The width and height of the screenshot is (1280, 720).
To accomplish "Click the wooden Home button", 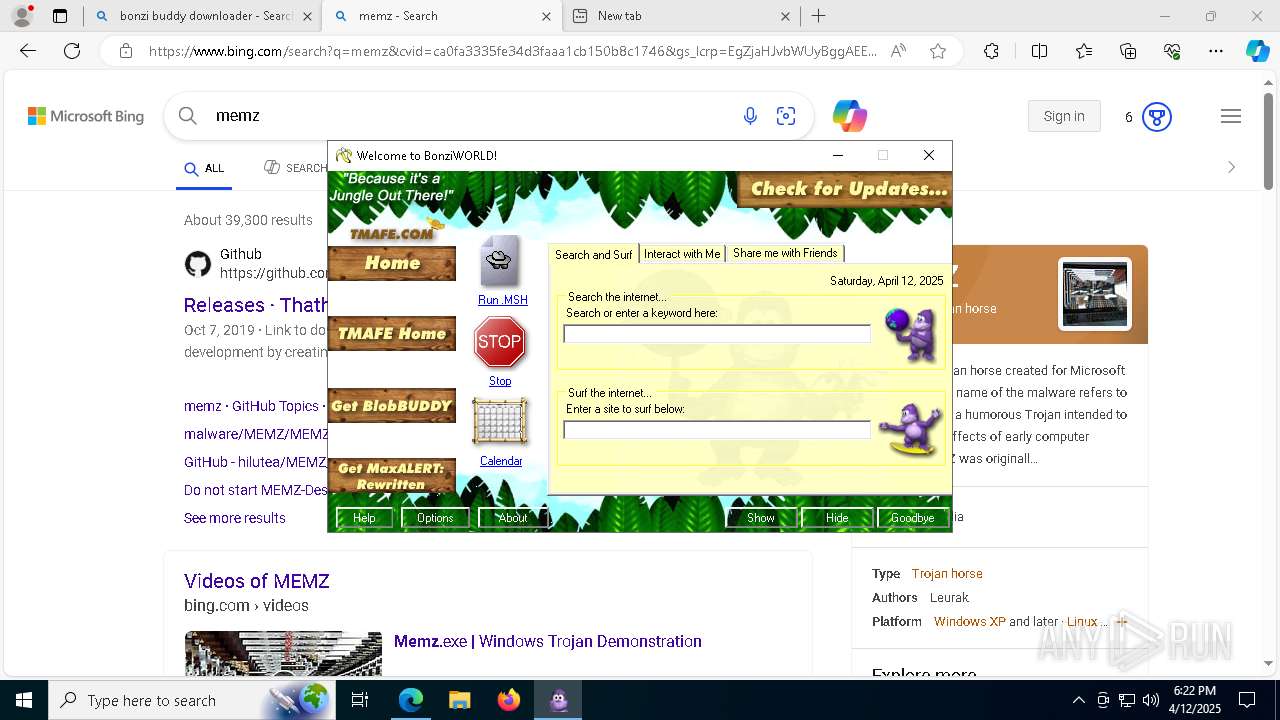I will (x=392, y=263).
